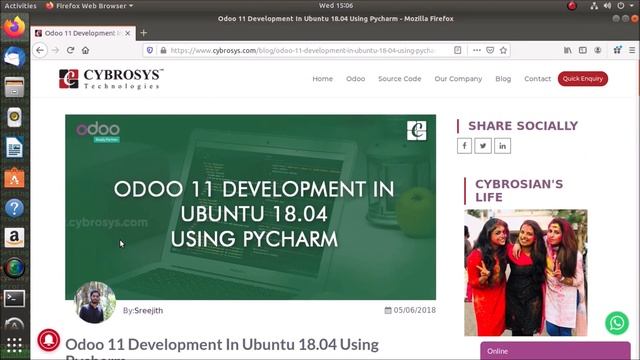Share article on Facebook
Image resolution: width=640 pixels, height=360 pixels.
pos(464,146)
